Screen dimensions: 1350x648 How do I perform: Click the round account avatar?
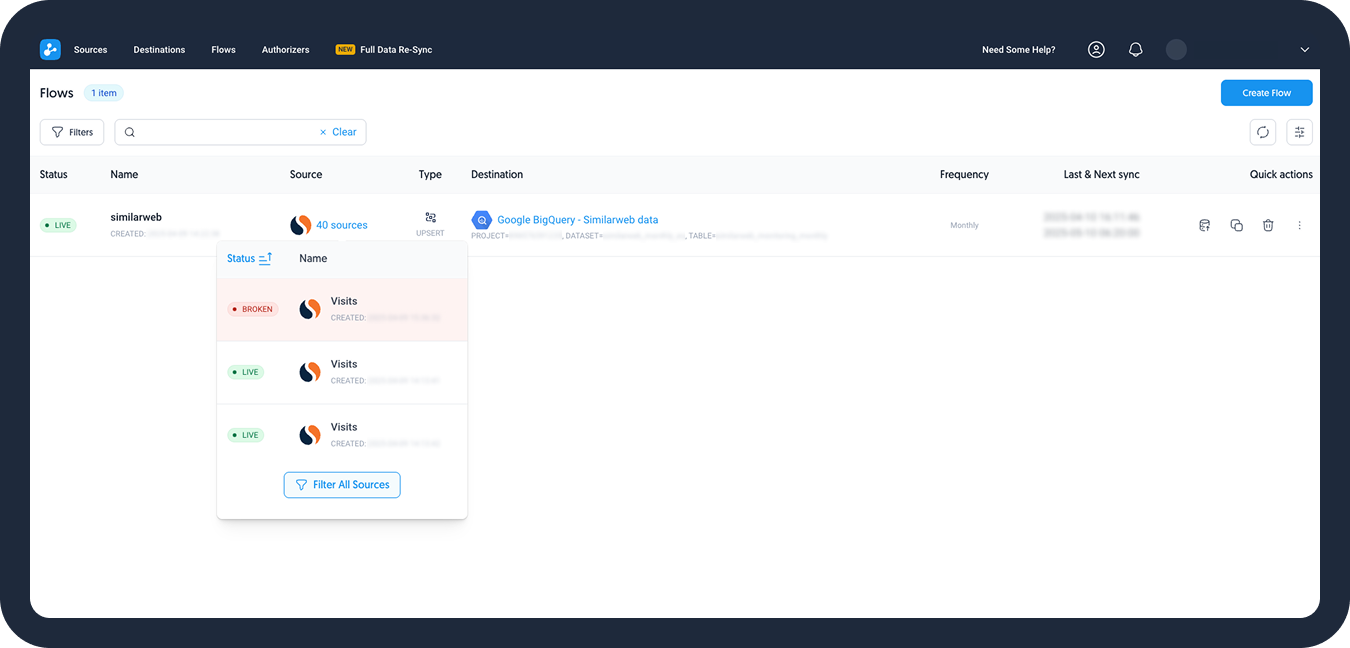1176,49
